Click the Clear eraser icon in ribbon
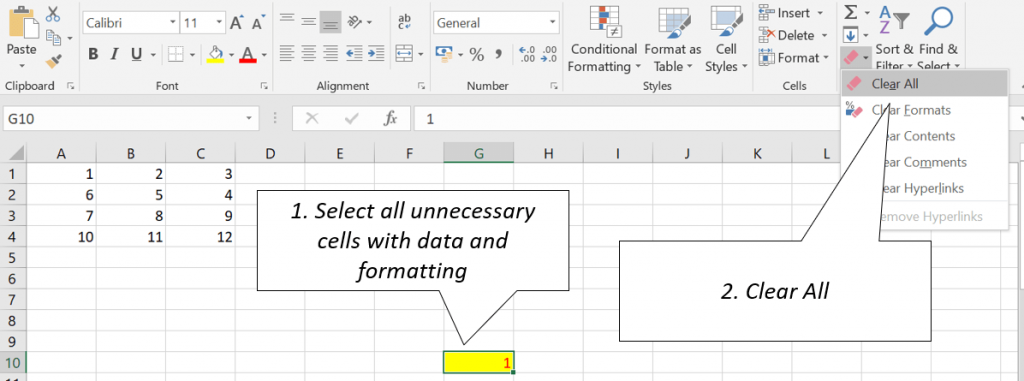The width and height of the screenshot is (1024, 381). 850,58
